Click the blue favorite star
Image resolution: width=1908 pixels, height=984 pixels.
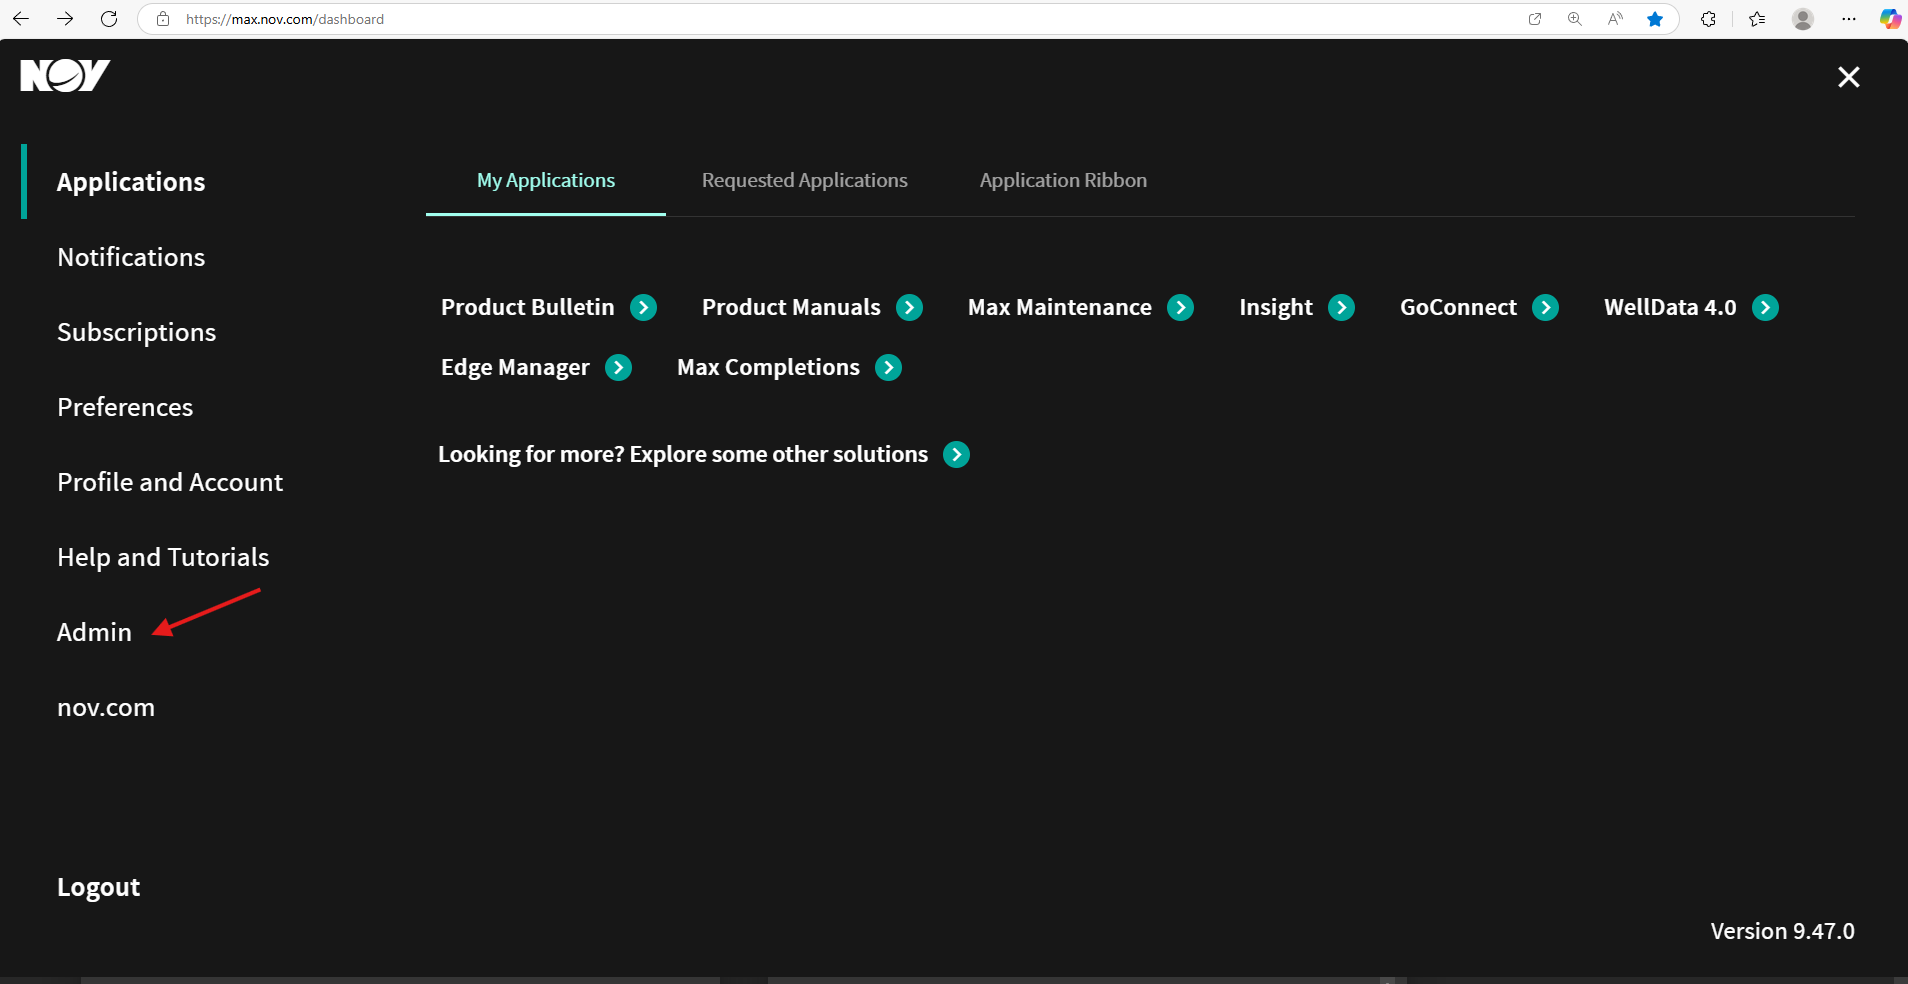click(1655, 19)
